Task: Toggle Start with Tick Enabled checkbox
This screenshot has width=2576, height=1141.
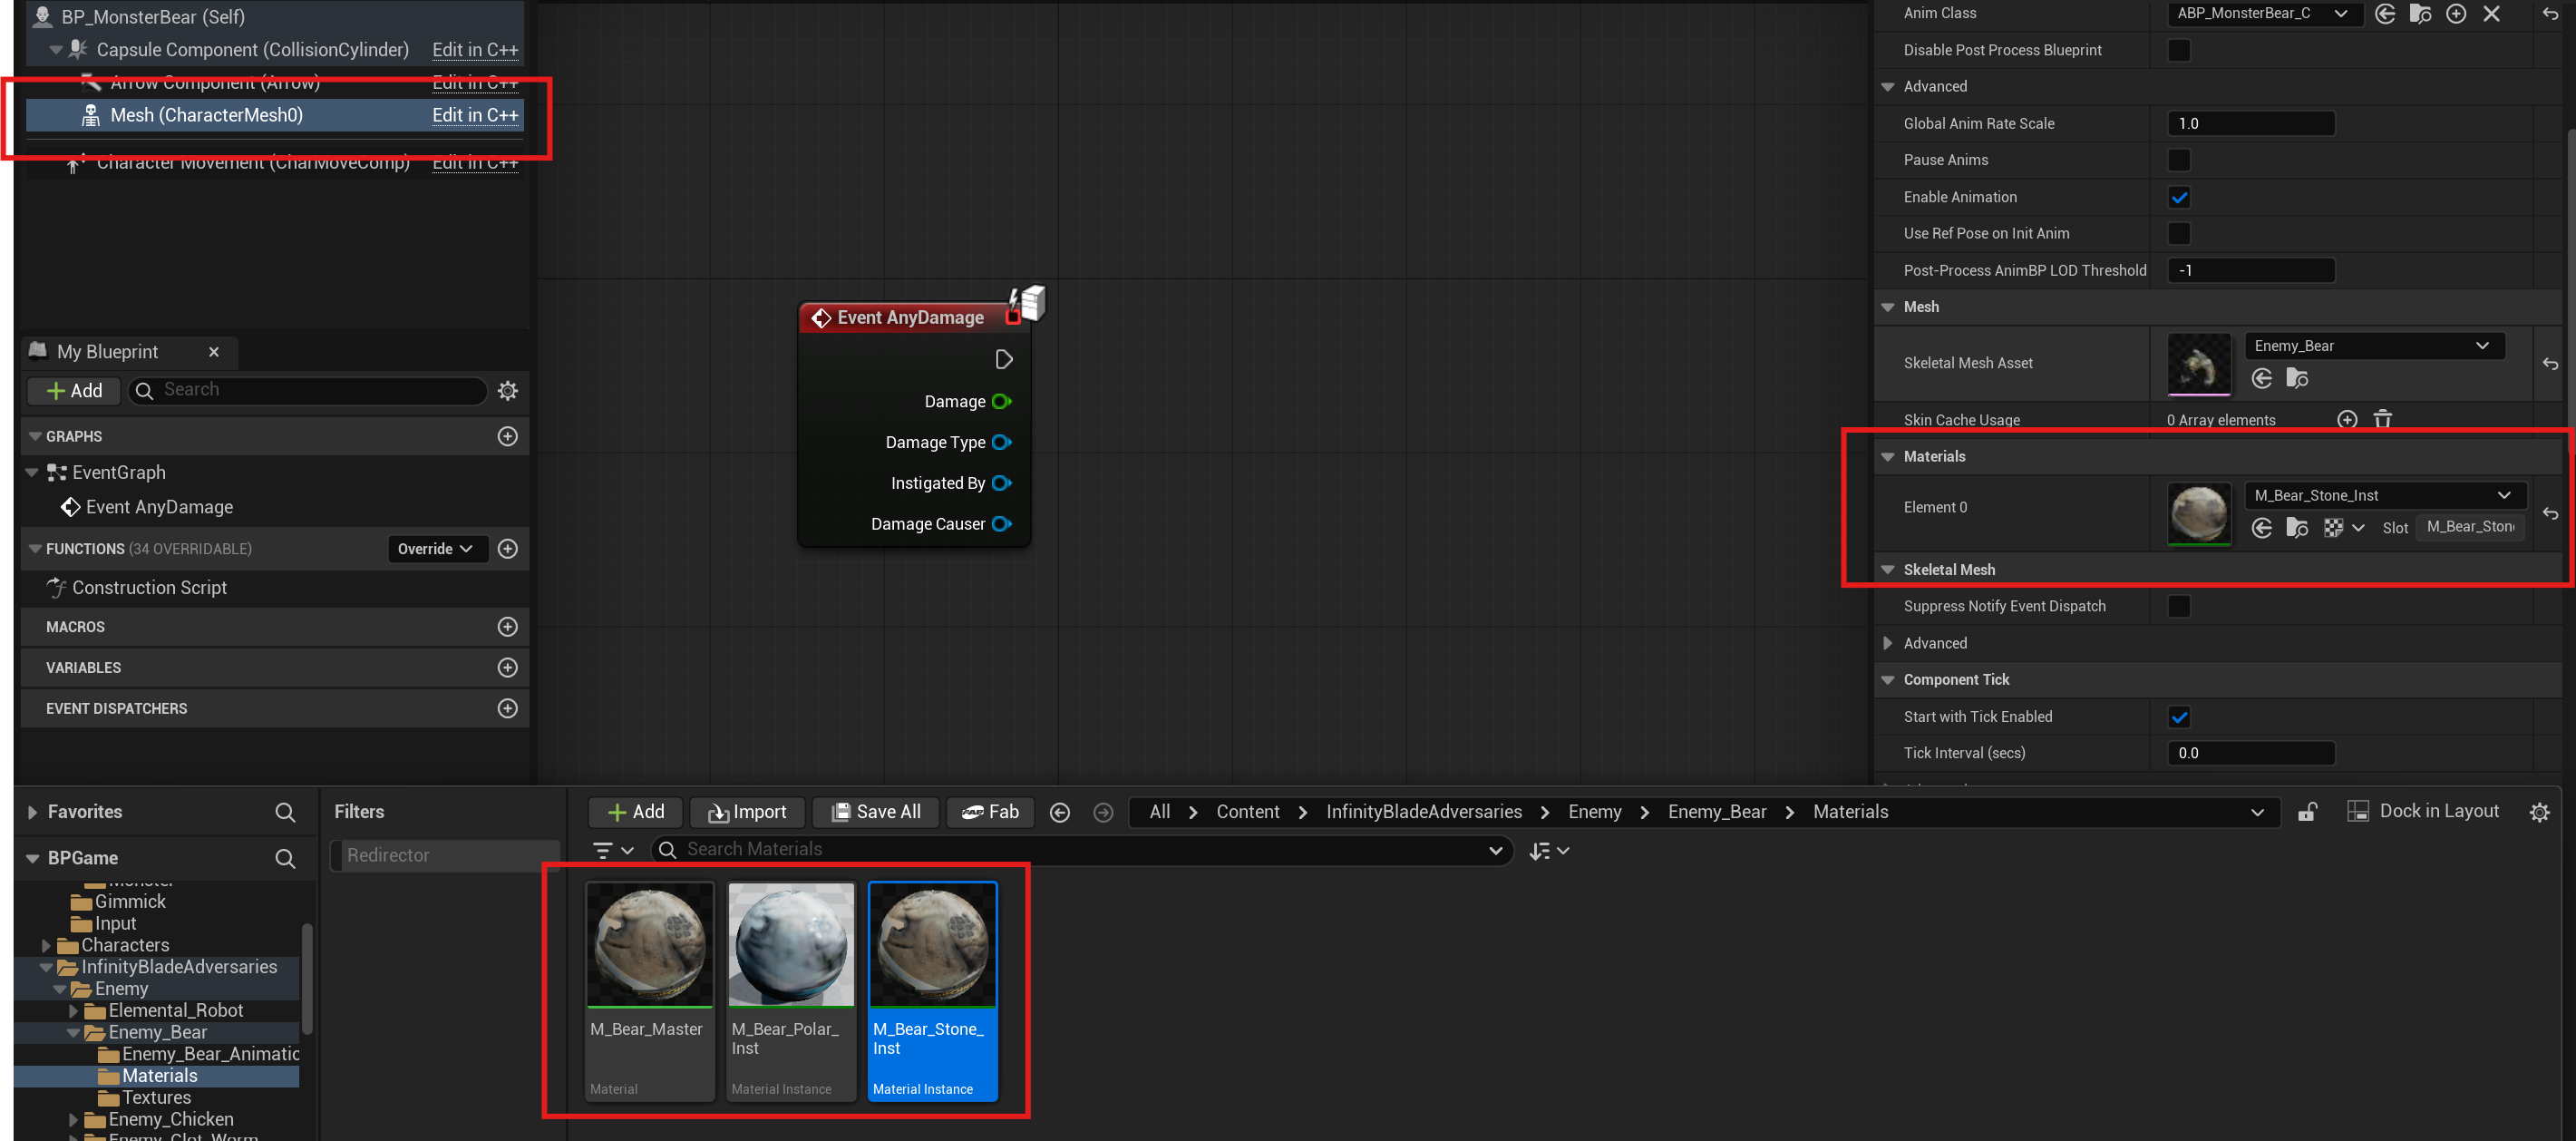Action: click(2179, 717)
